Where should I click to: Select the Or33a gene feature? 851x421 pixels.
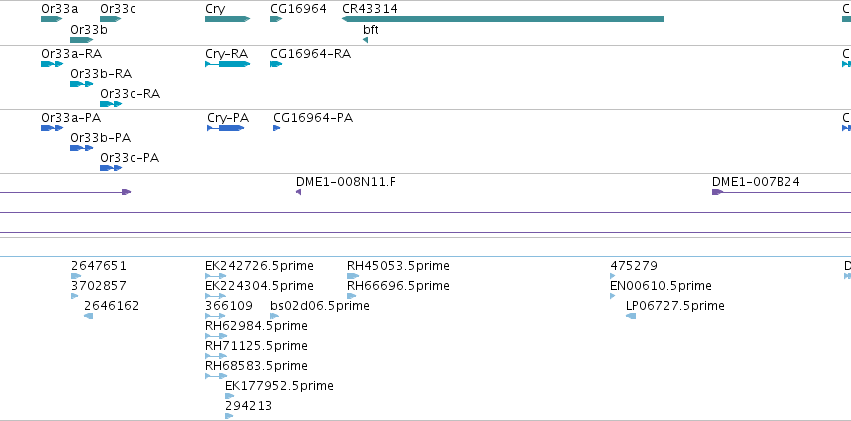pyautogui.click(x=52, y=19)
